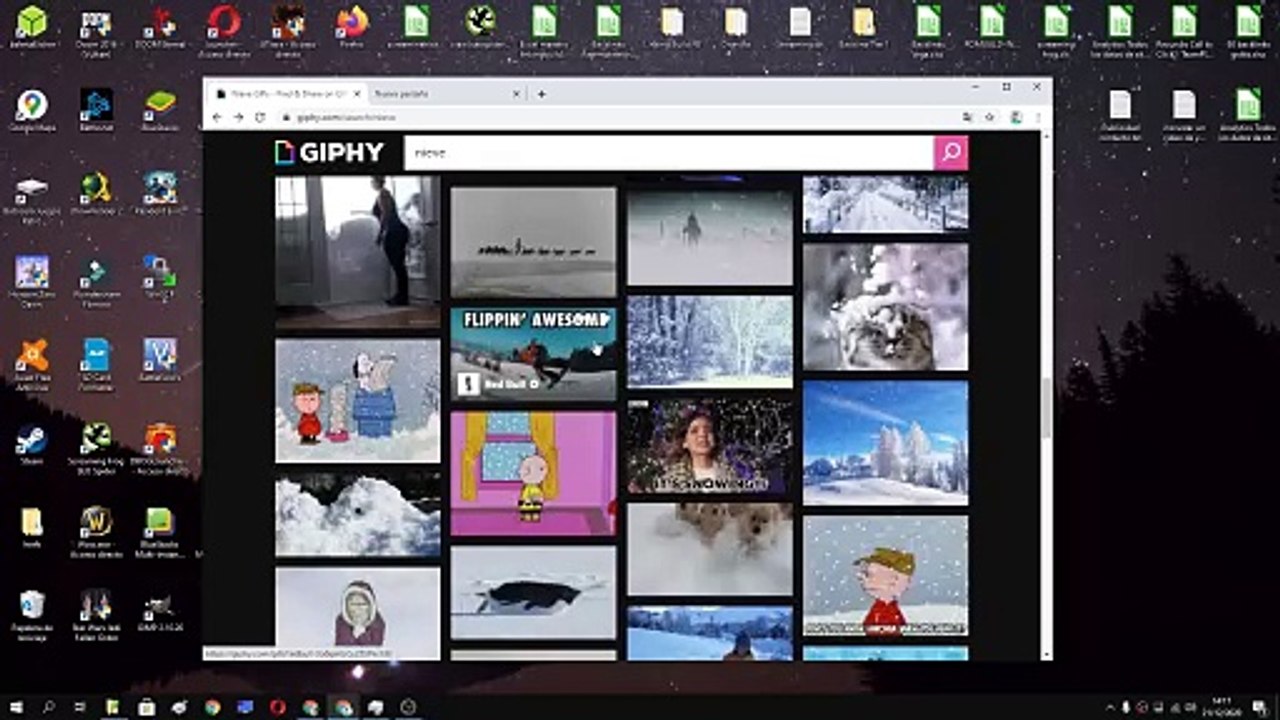Open the snow mound creature GIF
Image resolution: width=1280 pixels, height=720 pixels.
[357, 515]
